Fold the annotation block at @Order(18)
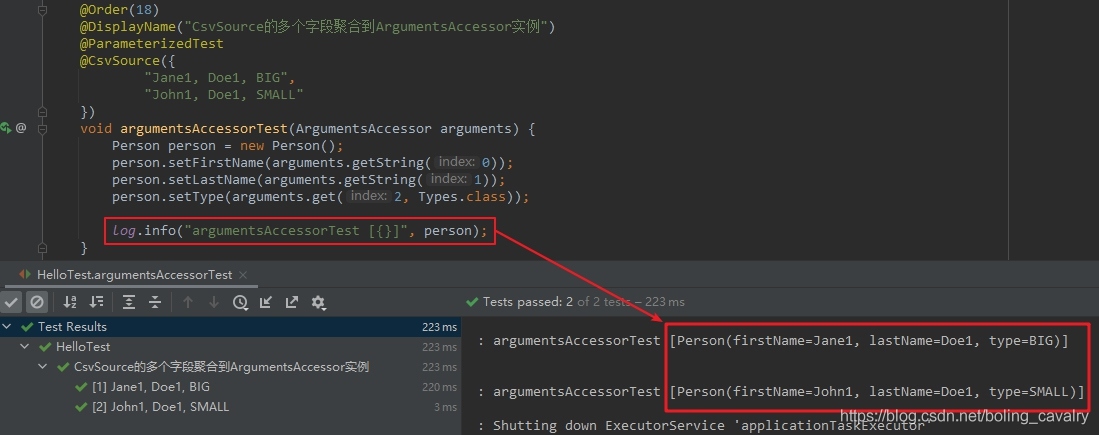Image resolution: width=1099 pixels, height=435 pixels. (x=43, y=11)
